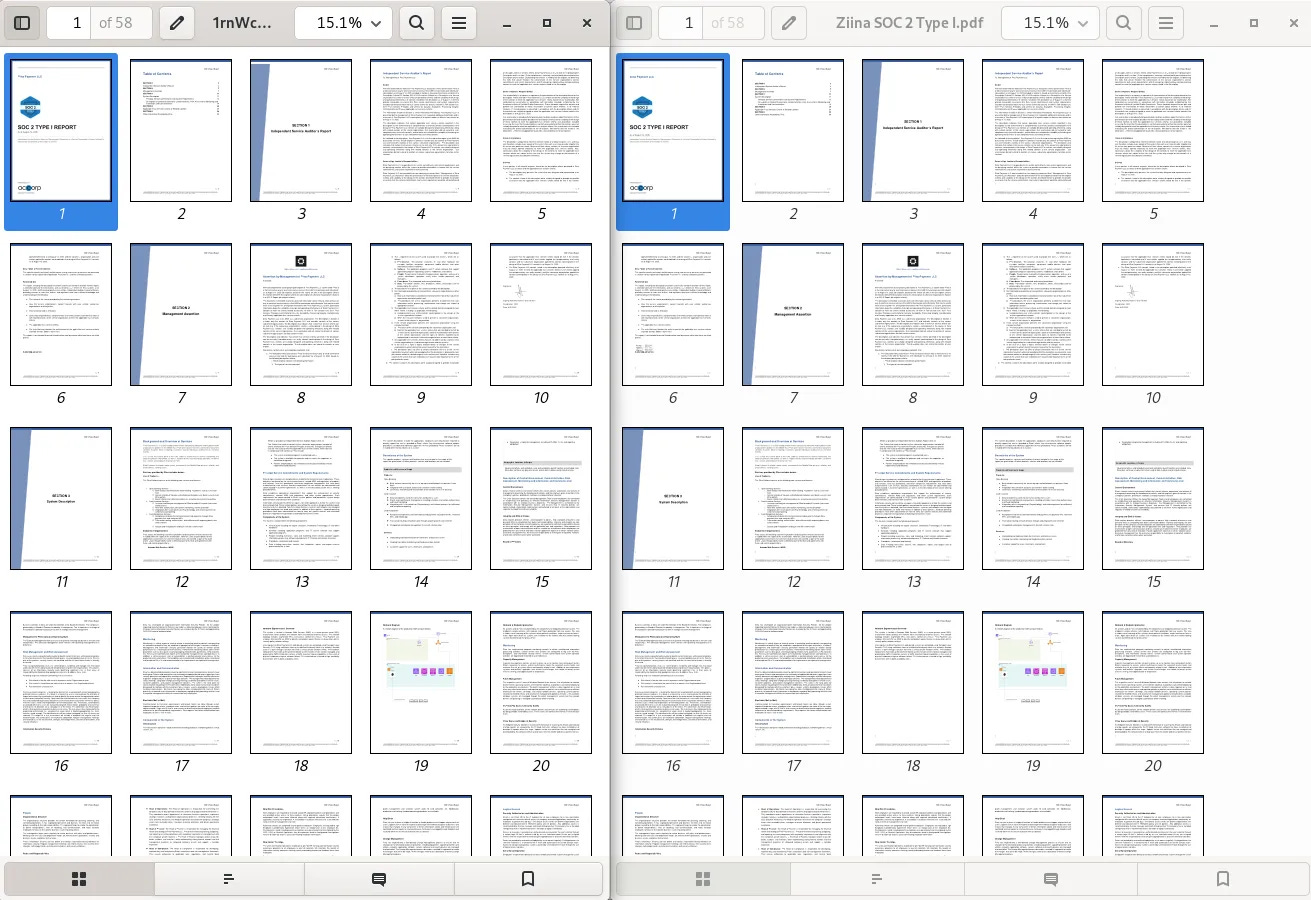
Task: Switch to thumbnails tab in the Ziina window
Action: click(x=702, y=879)
